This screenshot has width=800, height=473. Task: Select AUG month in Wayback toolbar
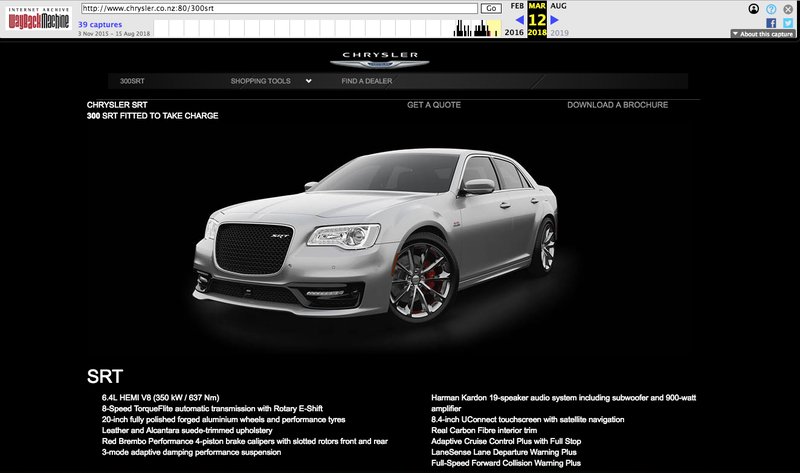click(x=558, y=6)
